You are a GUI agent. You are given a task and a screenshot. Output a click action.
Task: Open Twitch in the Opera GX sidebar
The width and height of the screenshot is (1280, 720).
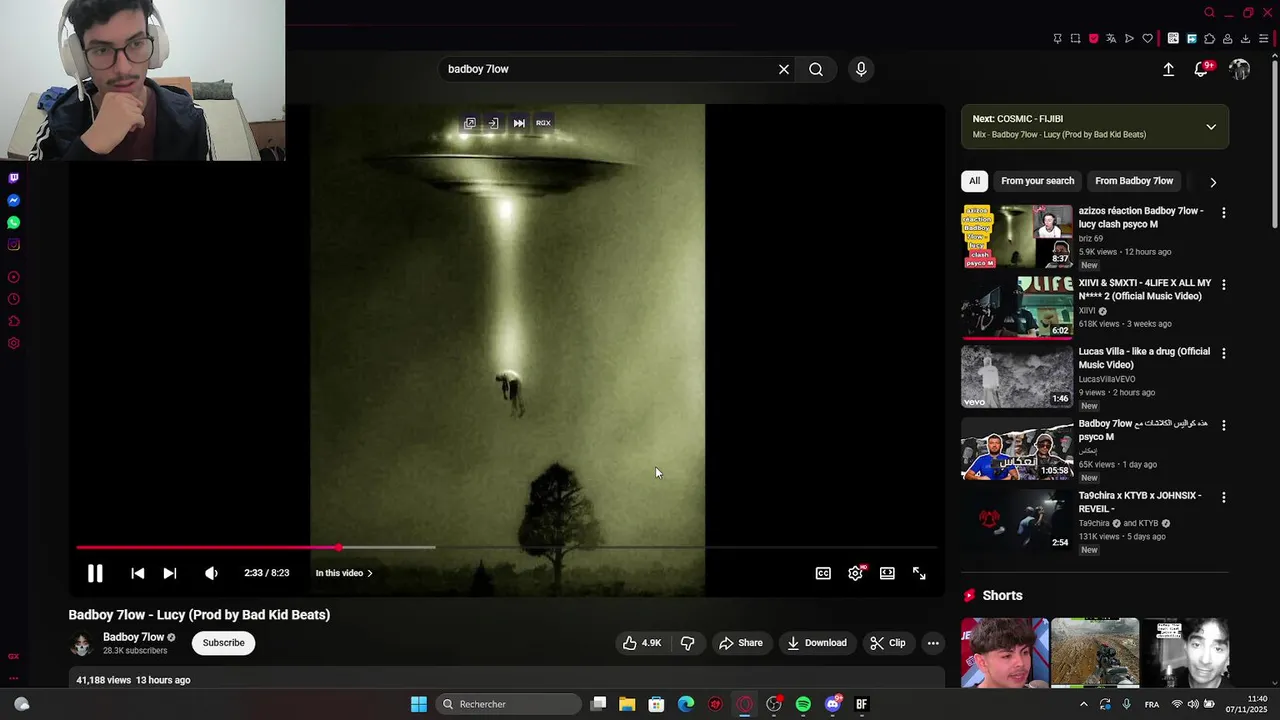[13, 178]
